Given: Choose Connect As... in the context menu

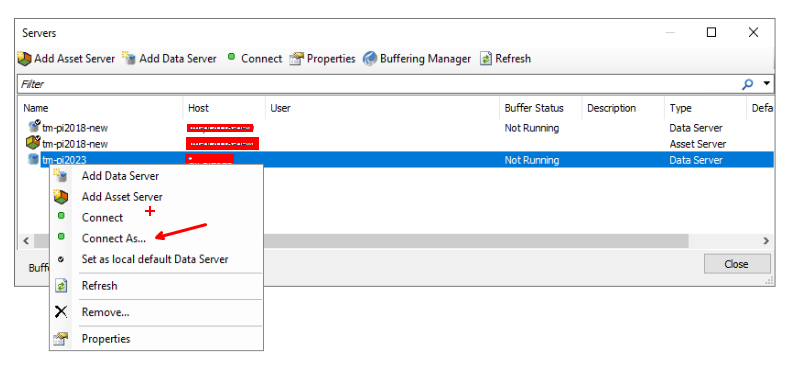Looking at the screenshot, I should pyautogui.click(x=156, y=238).
